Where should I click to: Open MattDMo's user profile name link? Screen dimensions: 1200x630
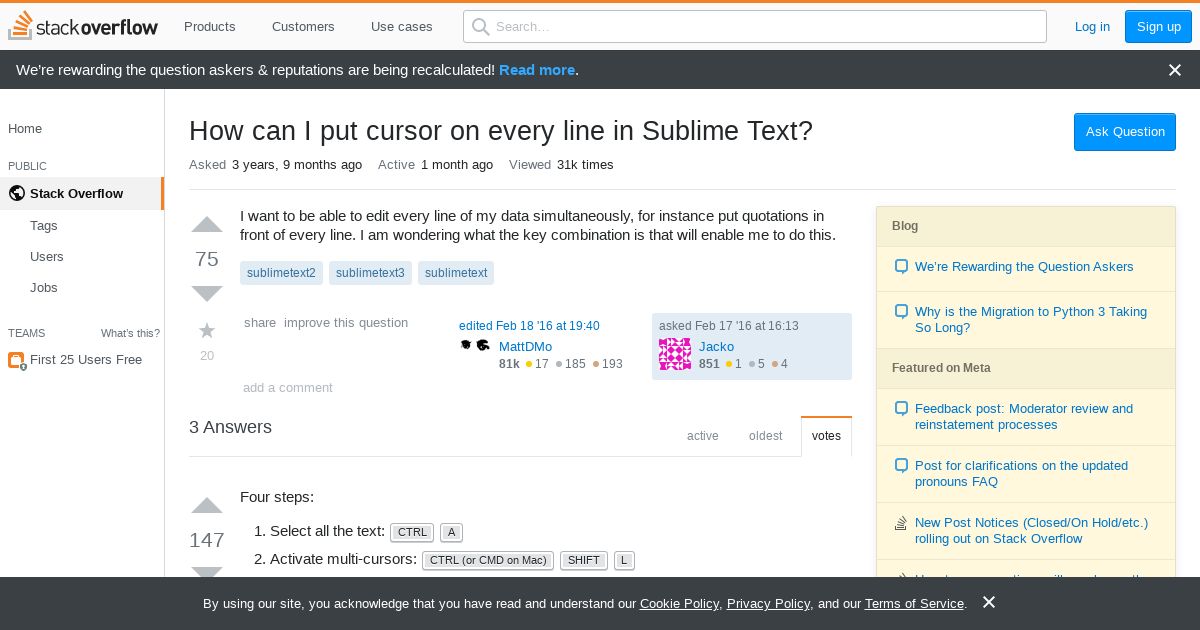(x=525, y=347)
